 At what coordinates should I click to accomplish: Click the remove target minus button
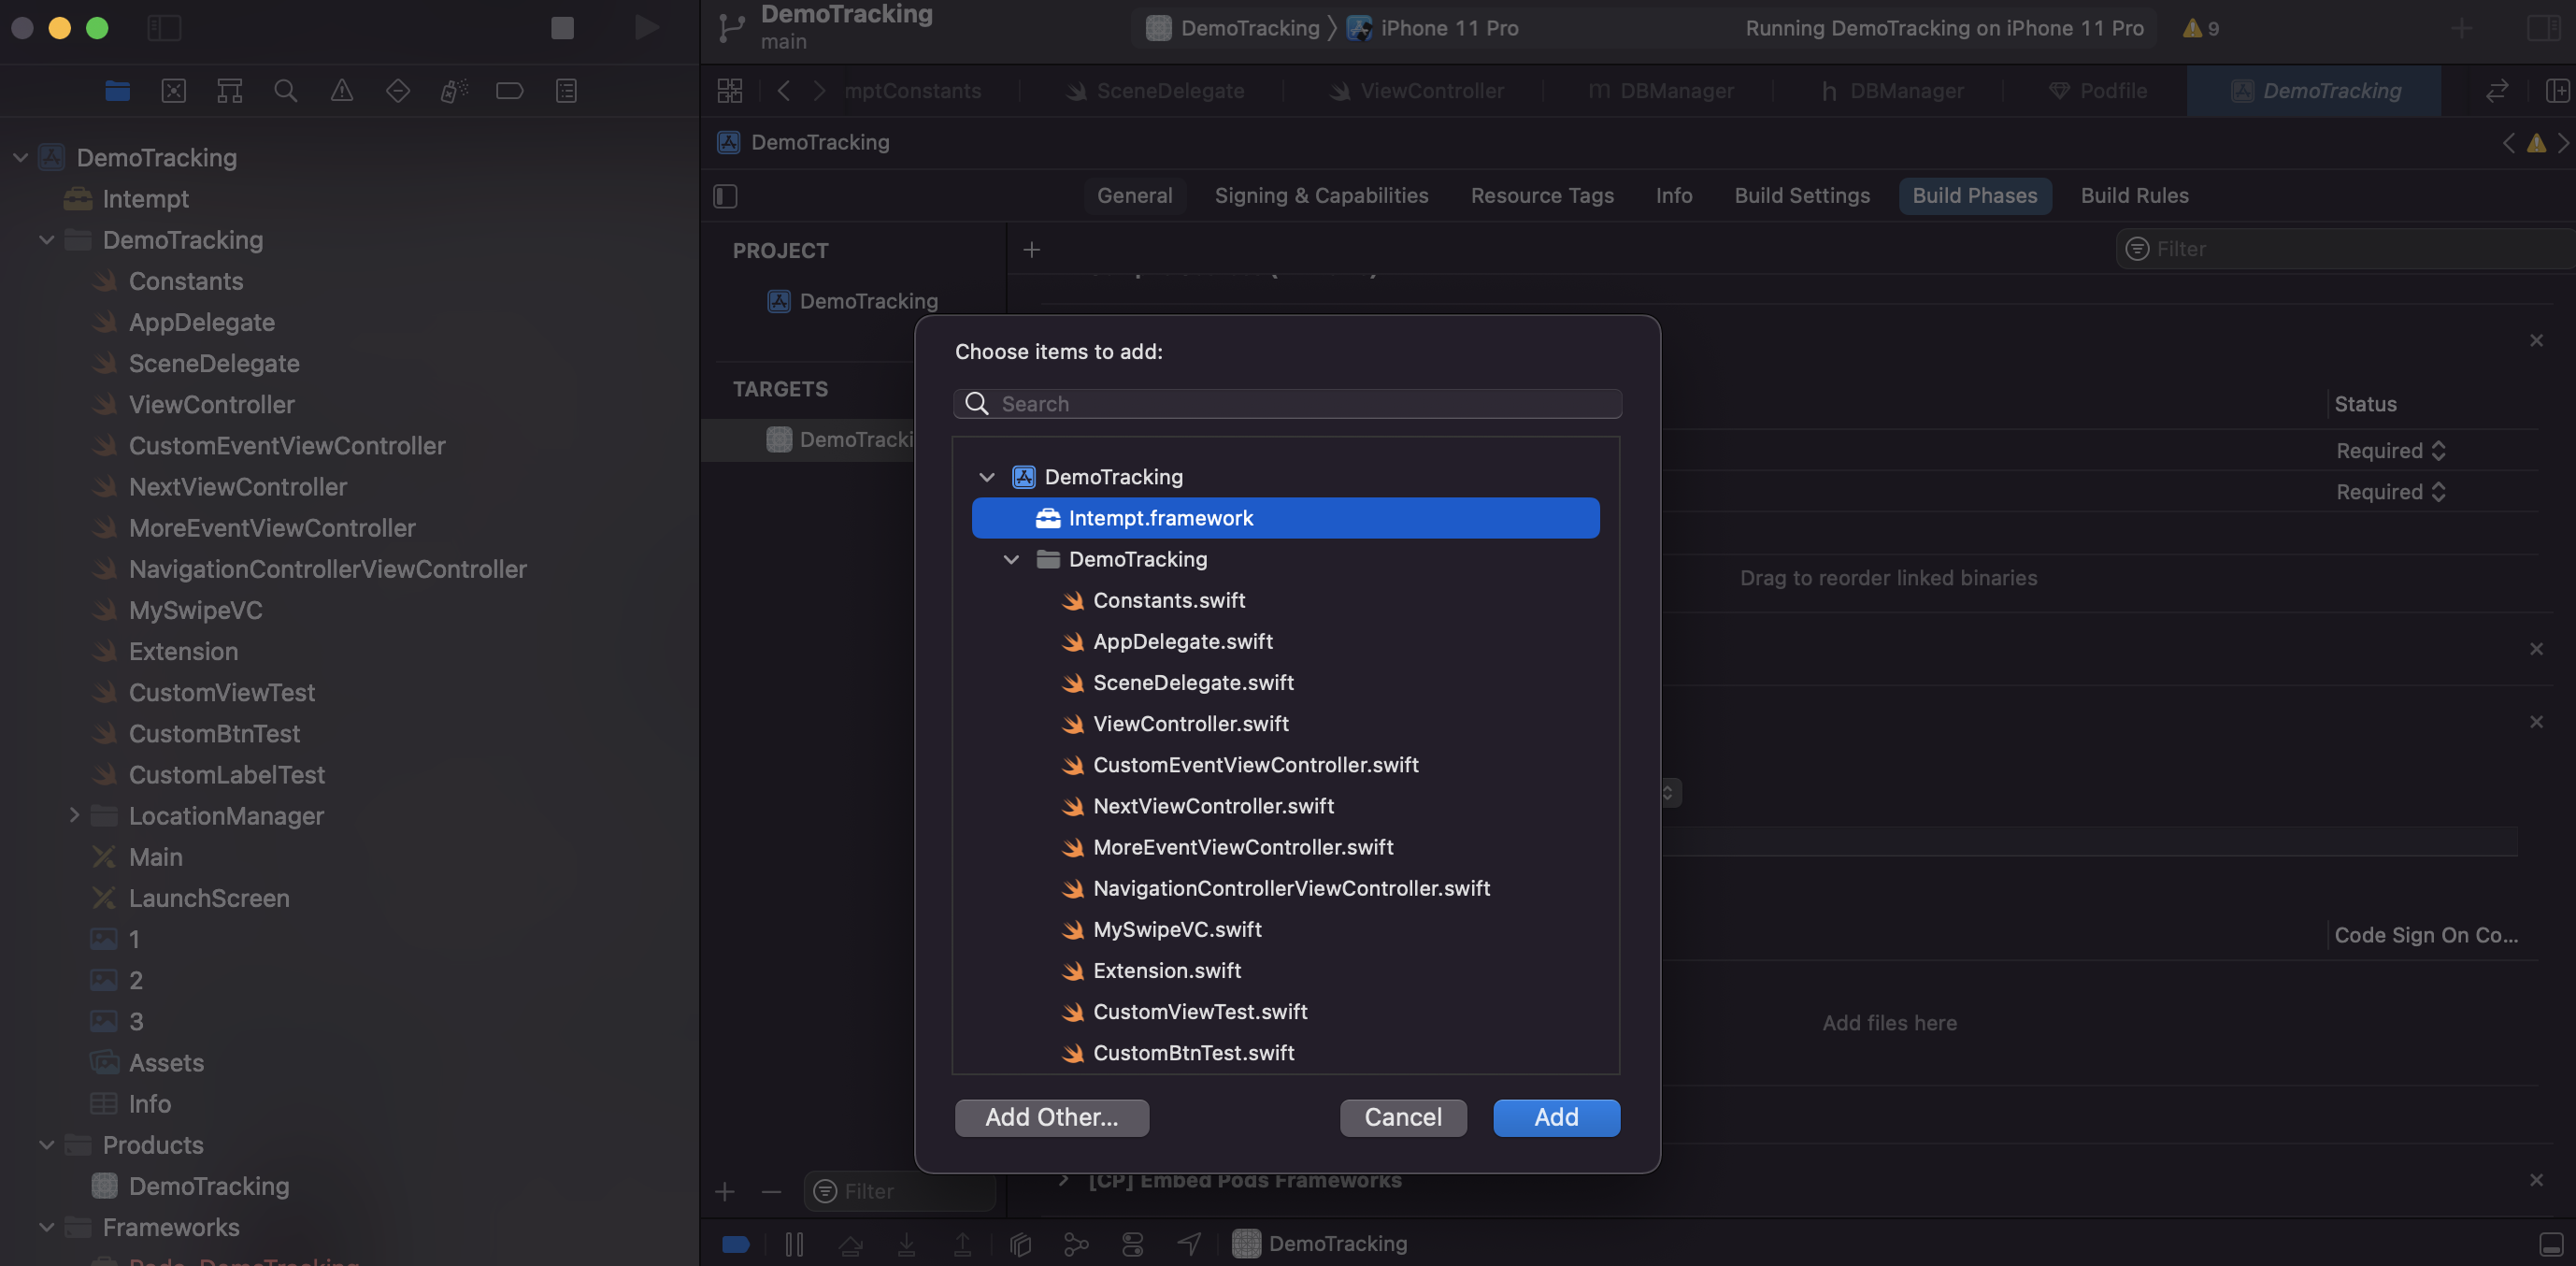point(771,1191)
